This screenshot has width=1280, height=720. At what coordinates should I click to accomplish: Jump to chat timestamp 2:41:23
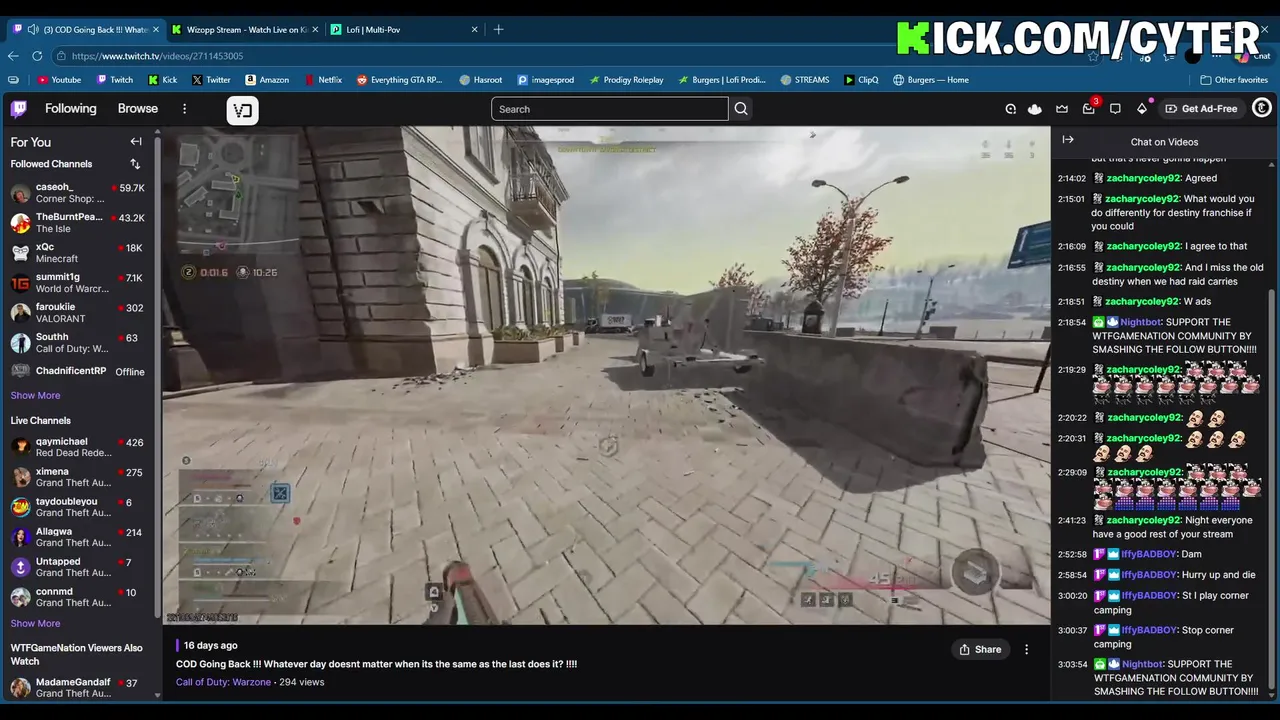1071,520
